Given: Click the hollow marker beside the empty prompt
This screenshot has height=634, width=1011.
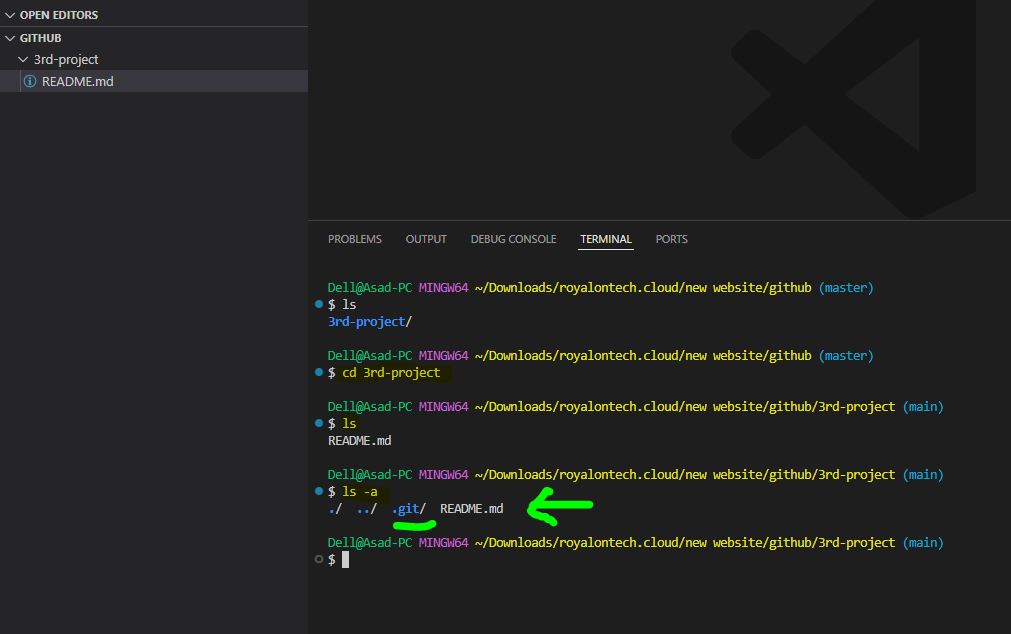Looking at the screenshot, I should click(319, 559).
